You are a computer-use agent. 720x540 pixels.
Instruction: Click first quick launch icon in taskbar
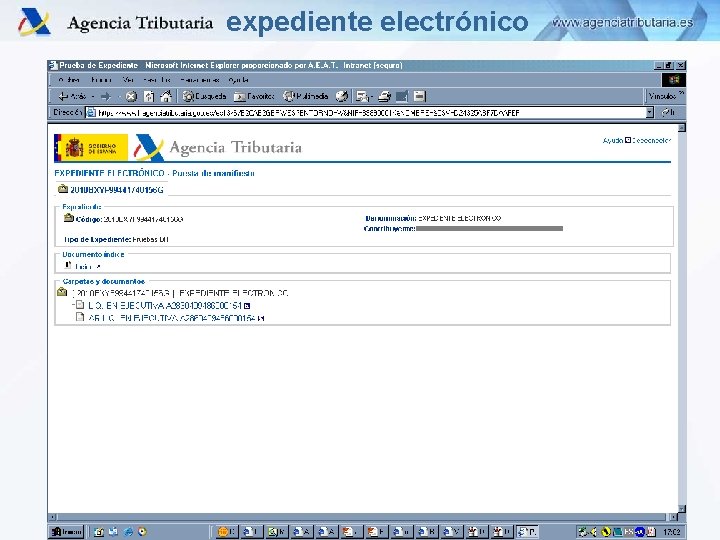click(x=98, y=532)
